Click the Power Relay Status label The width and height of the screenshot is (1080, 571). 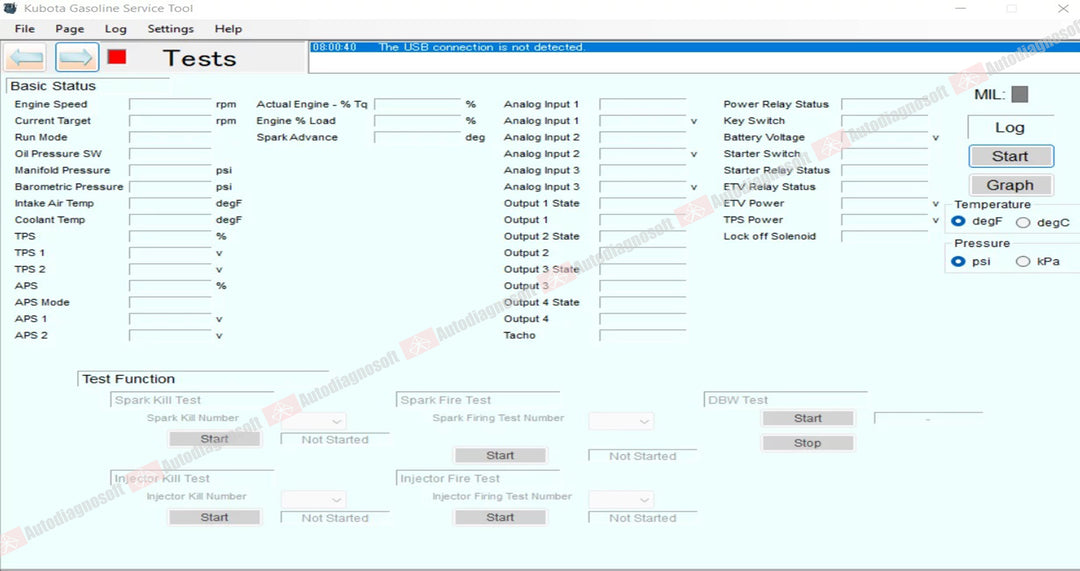pos(776,104)
